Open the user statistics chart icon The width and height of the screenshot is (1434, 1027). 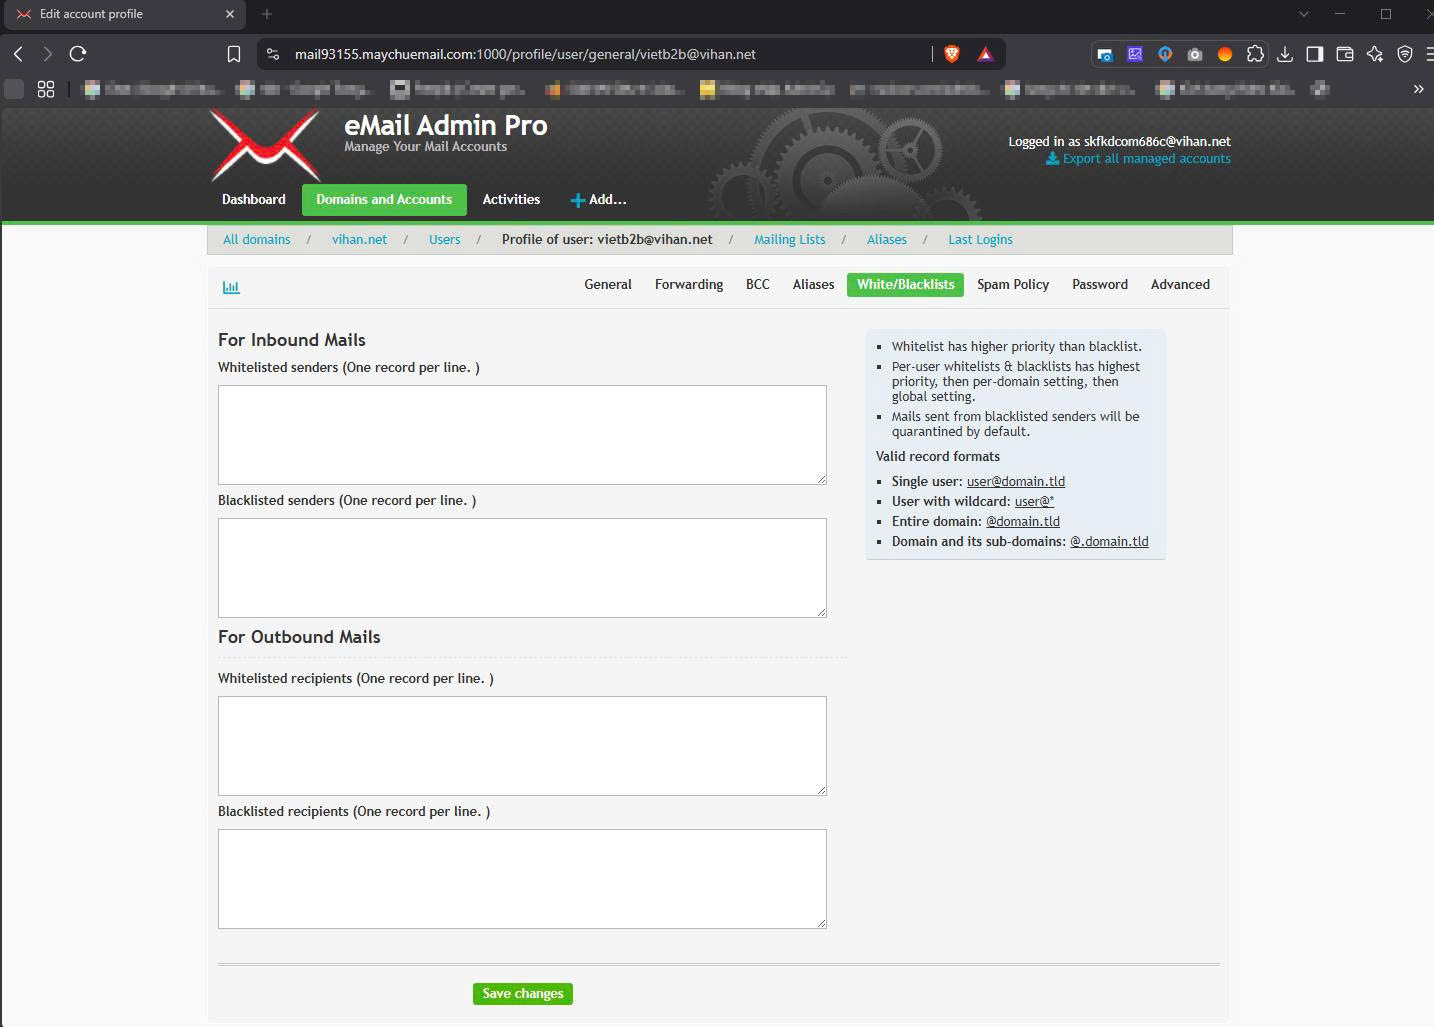(231, 287)
